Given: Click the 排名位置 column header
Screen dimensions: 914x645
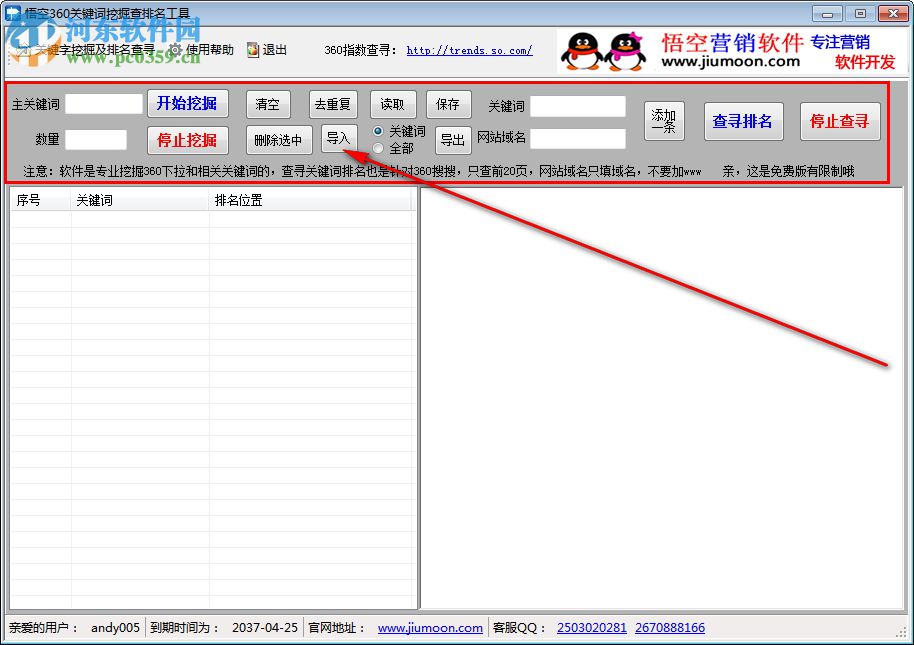Looking at the screenshot, I should tap(310, 200).
